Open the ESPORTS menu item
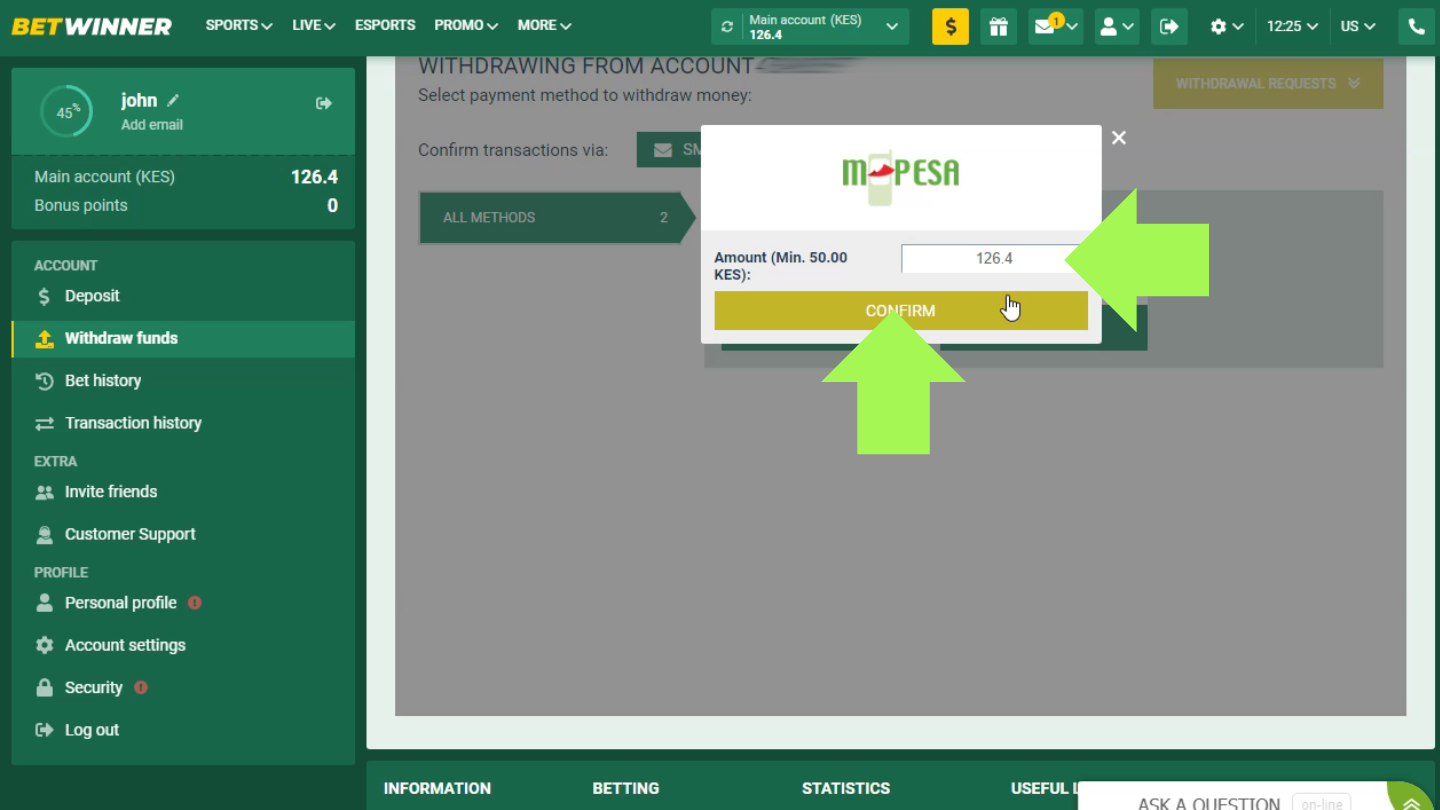This screenshot has width=1440, height=810. coord(385,26)
